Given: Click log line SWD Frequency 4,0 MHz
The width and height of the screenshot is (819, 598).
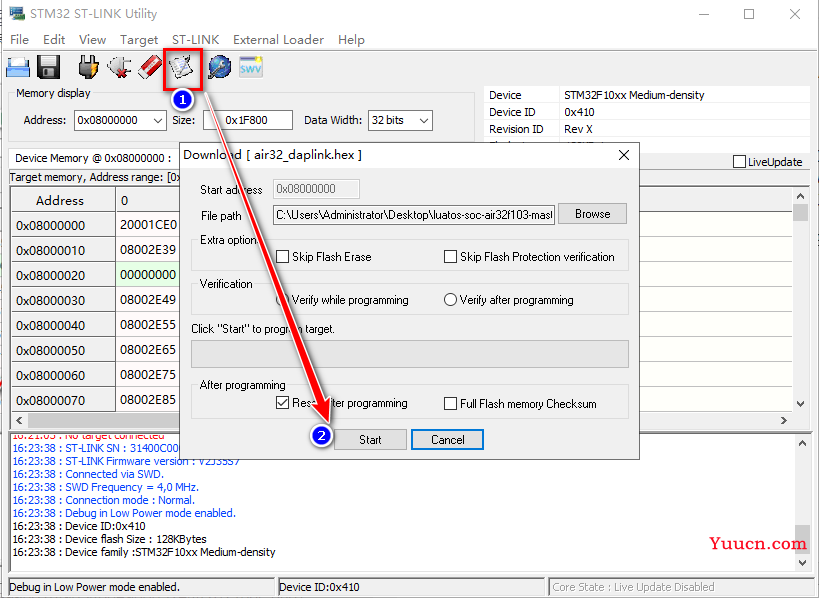Looking at the screenshot, I should 106,487.
